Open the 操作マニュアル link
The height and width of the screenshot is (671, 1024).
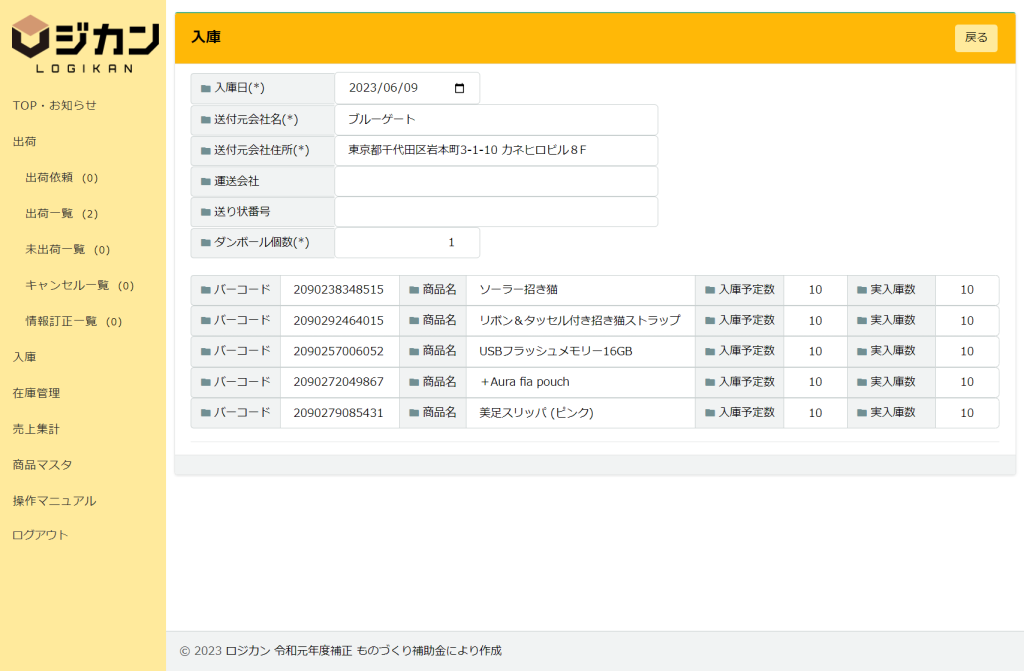tap(54, 501)
